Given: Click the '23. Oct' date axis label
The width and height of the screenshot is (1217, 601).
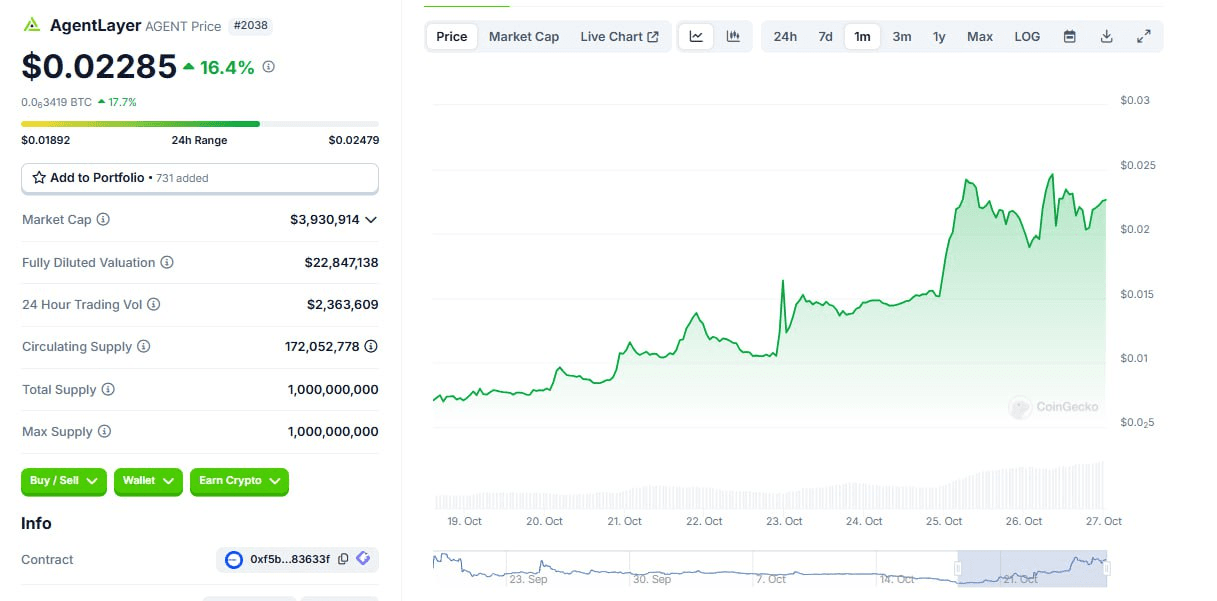Looking at the screenshot, I should (784, 521).
